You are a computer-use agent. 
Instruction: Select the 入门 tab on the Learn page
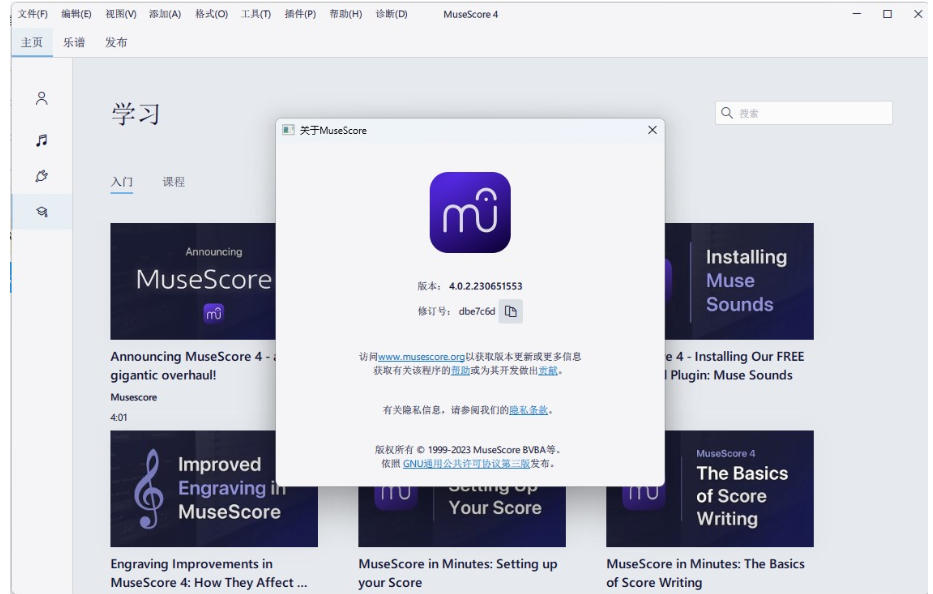coord(122,182)
